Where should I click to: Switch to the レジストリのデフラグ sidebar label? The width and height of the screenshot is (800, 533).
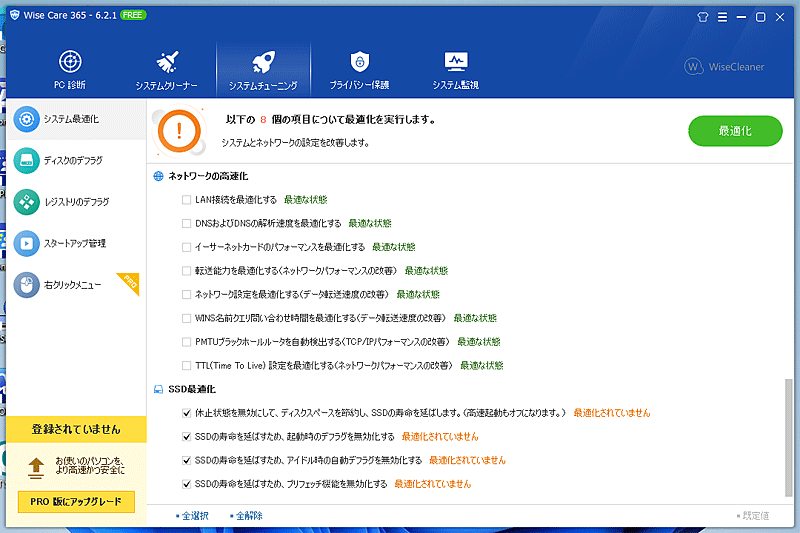coord(77,202)
